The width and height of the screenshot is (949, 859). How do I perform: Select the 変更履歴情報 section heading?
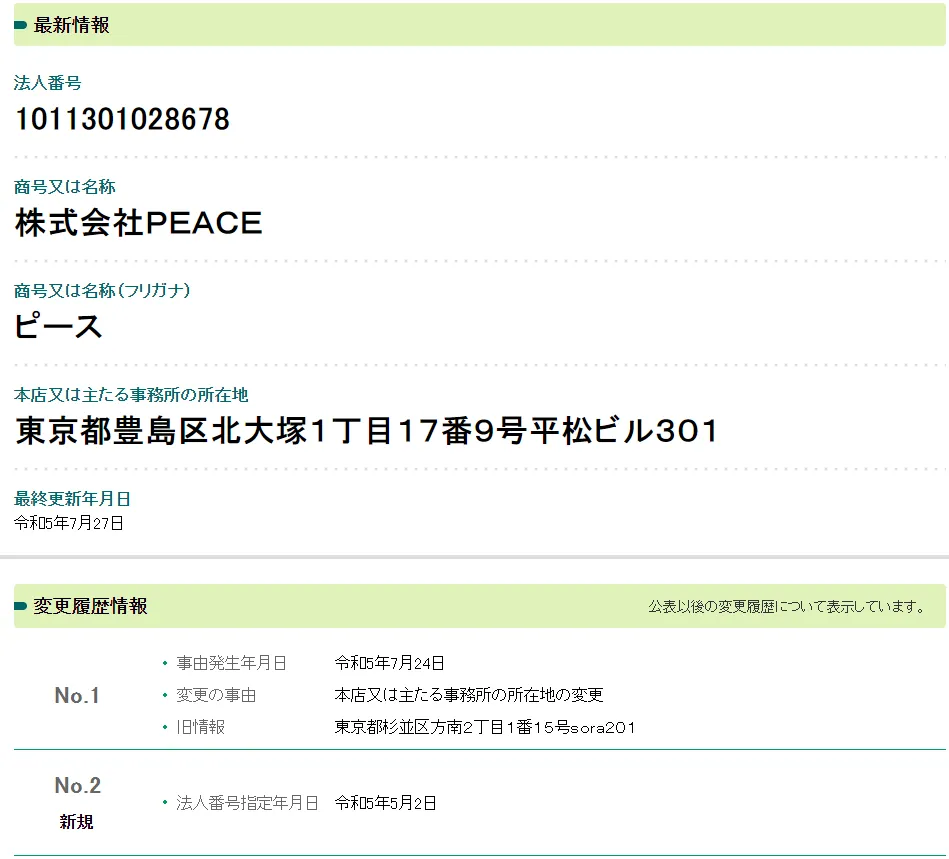point(90,606)
